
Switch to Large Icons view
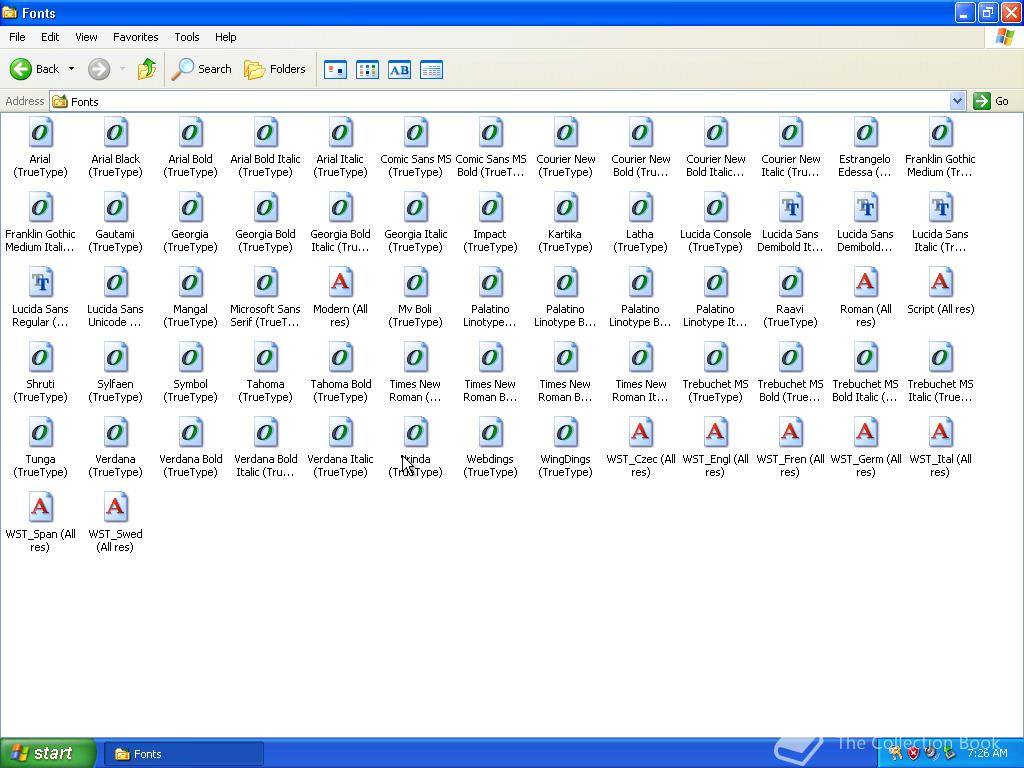[336, 69]
